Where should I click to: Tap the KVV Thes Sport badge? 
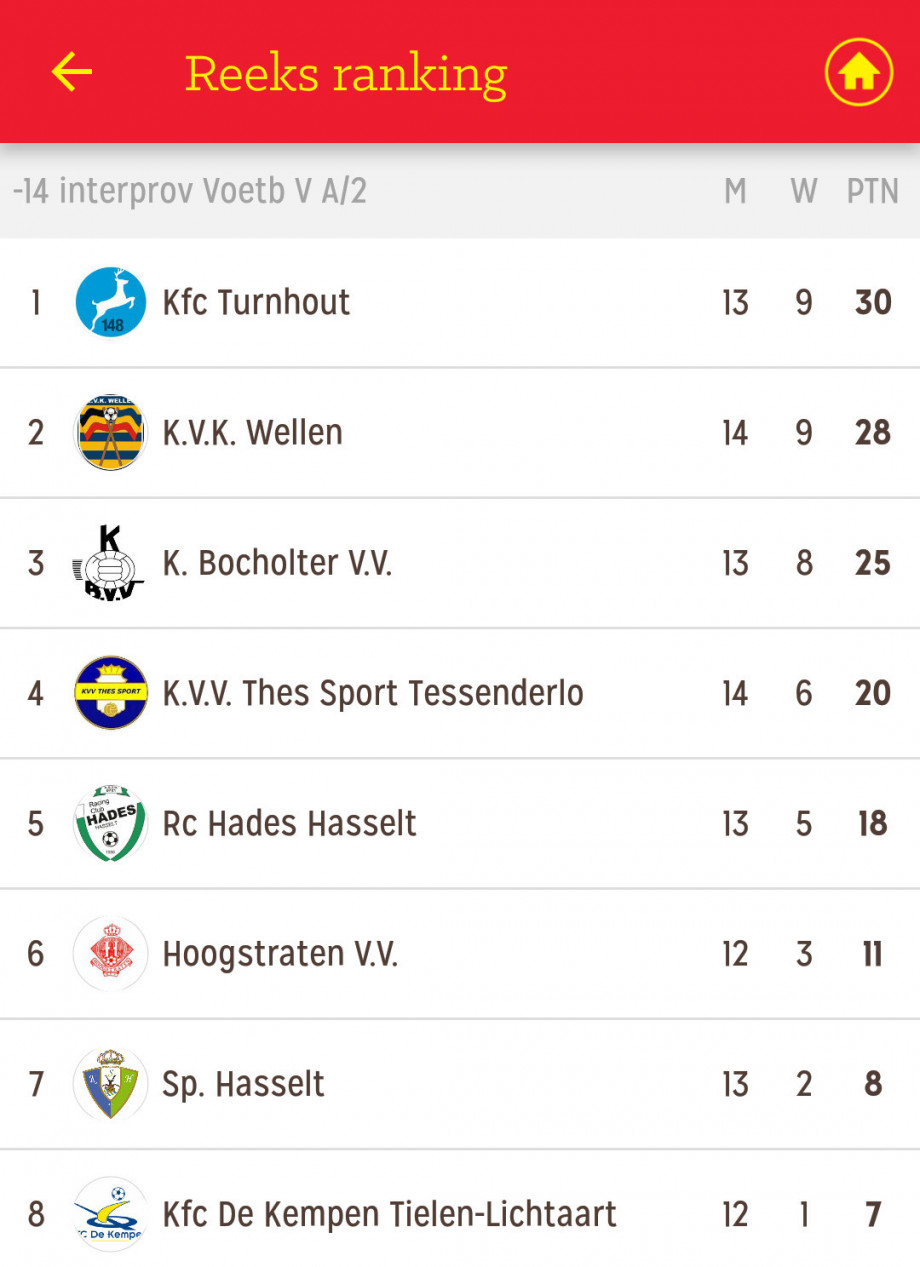pos(111,693)
